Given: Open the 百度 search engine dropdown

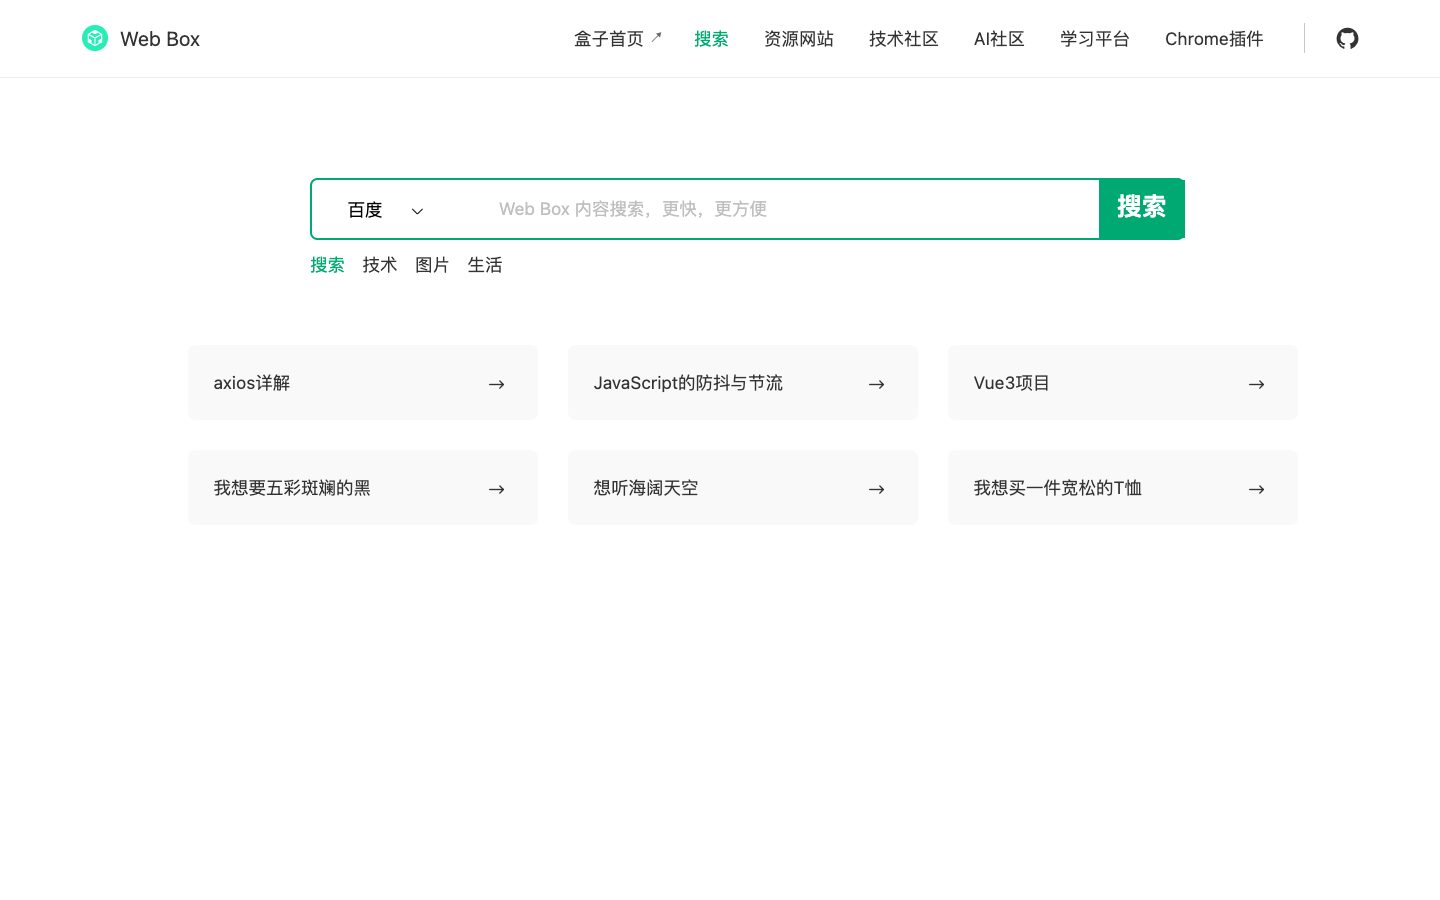Looking at the screenshot, I should click(x=365, y=209).
